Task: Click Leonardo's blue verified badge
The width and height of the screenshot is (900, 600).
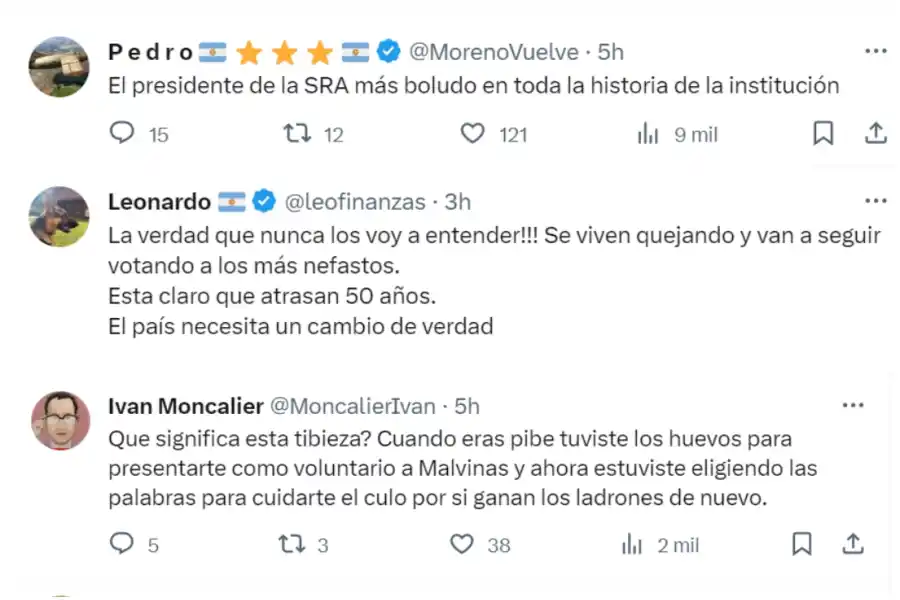Action: [x=264, y=201]
